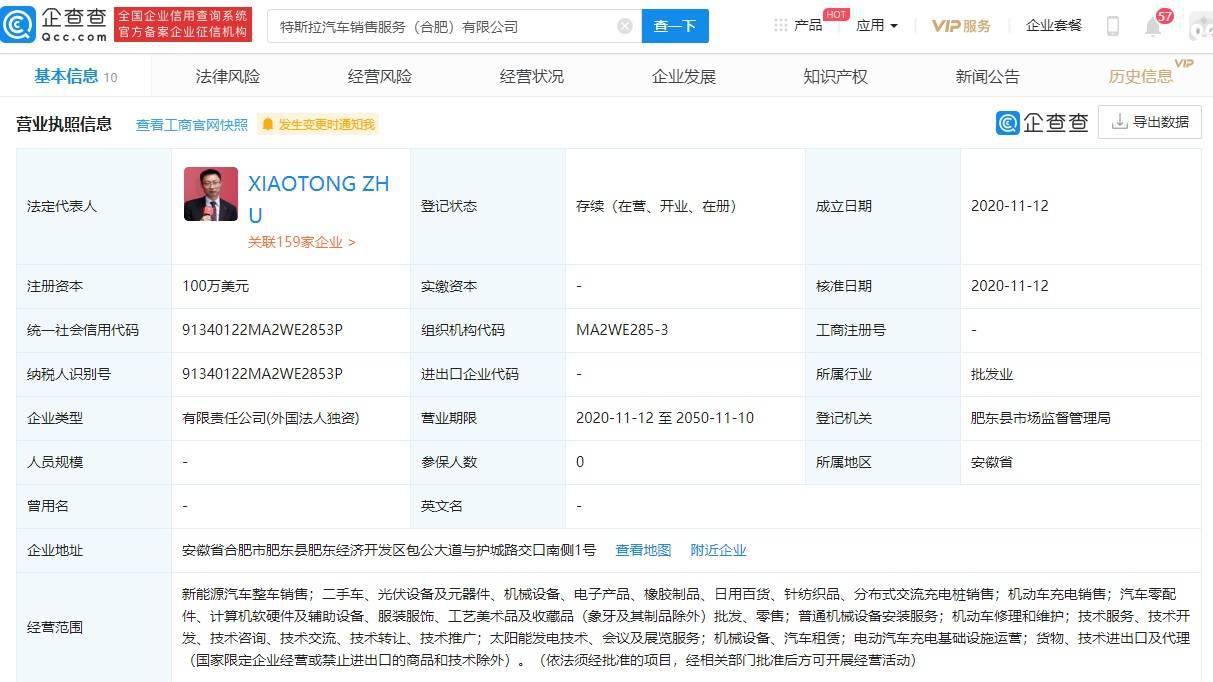
Task: Click the 企查查 logo beside the export button
Action: point(1042,122)
